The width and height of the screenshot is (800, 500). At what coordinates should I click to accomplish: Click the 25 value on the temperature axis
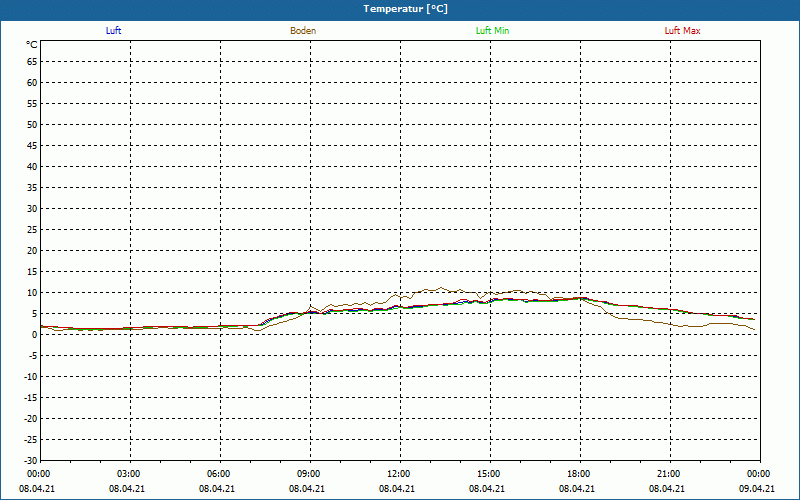(32, 230)
